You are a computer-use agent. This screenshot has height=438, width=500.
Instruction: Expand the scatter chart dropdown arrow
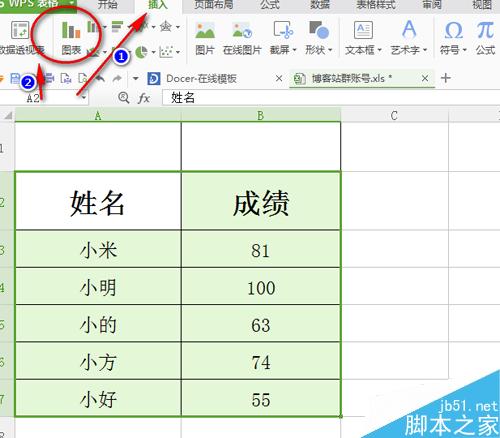[x=178, y=52]
